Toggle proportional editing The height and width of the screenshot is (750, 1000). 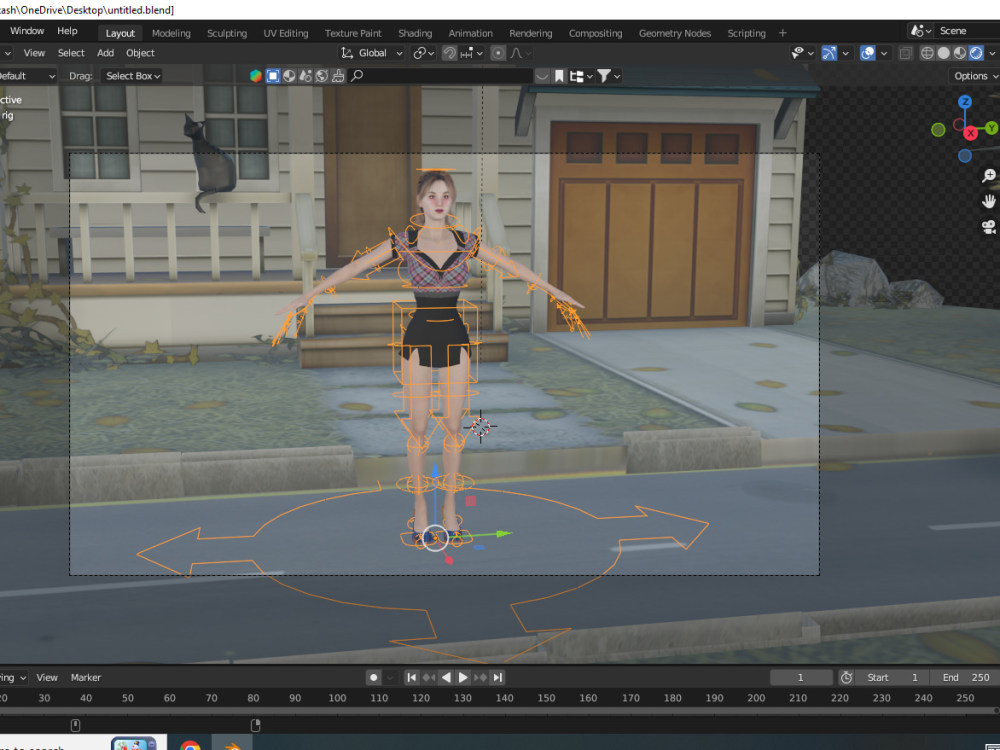coord(498,53)
